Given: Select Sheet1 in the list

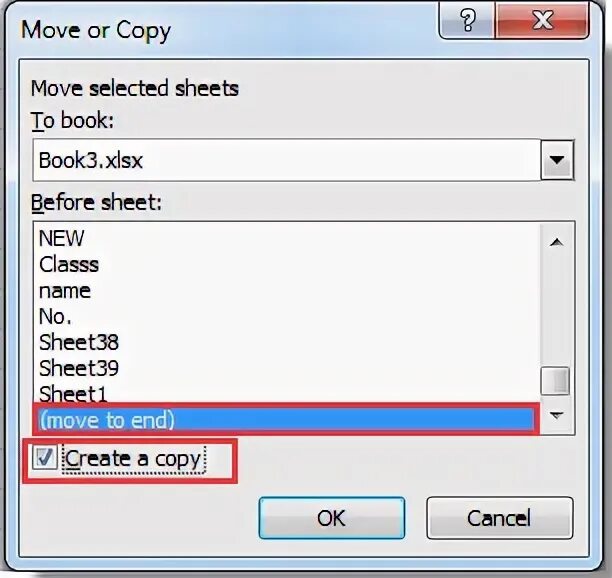Looking at the screenshot, I should click(72, 394).
